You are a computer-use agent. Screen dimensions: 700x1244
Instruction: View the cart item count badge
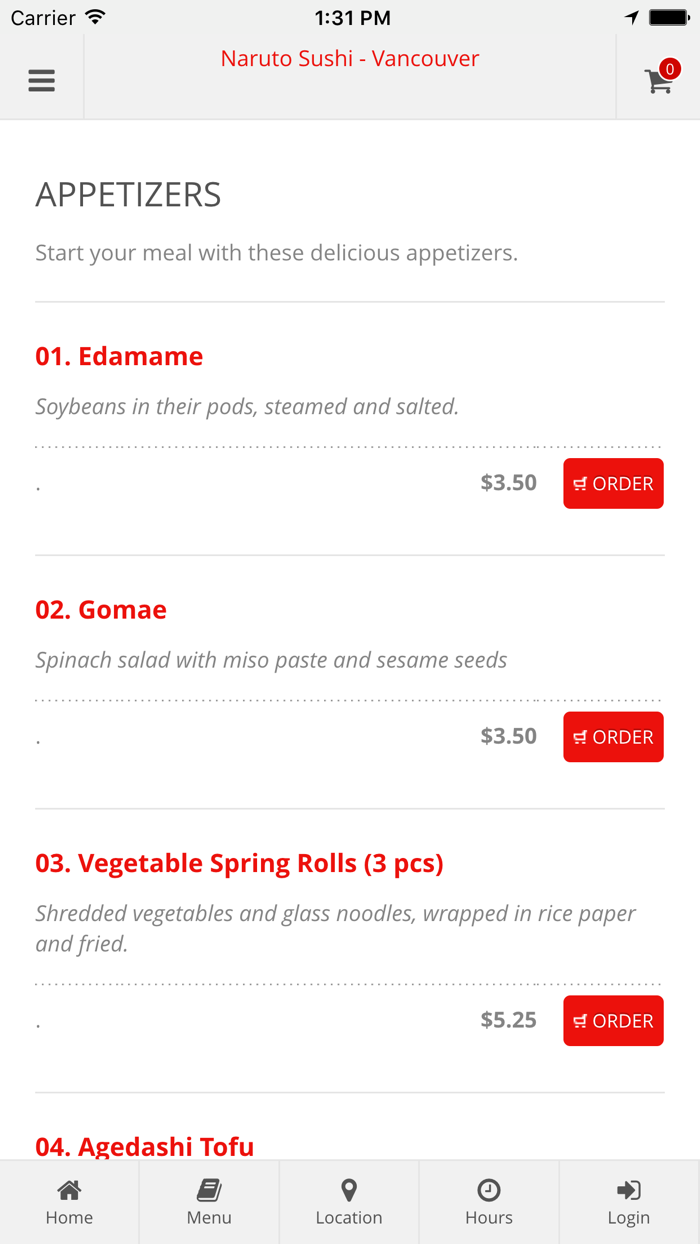[x=669, y=68]
